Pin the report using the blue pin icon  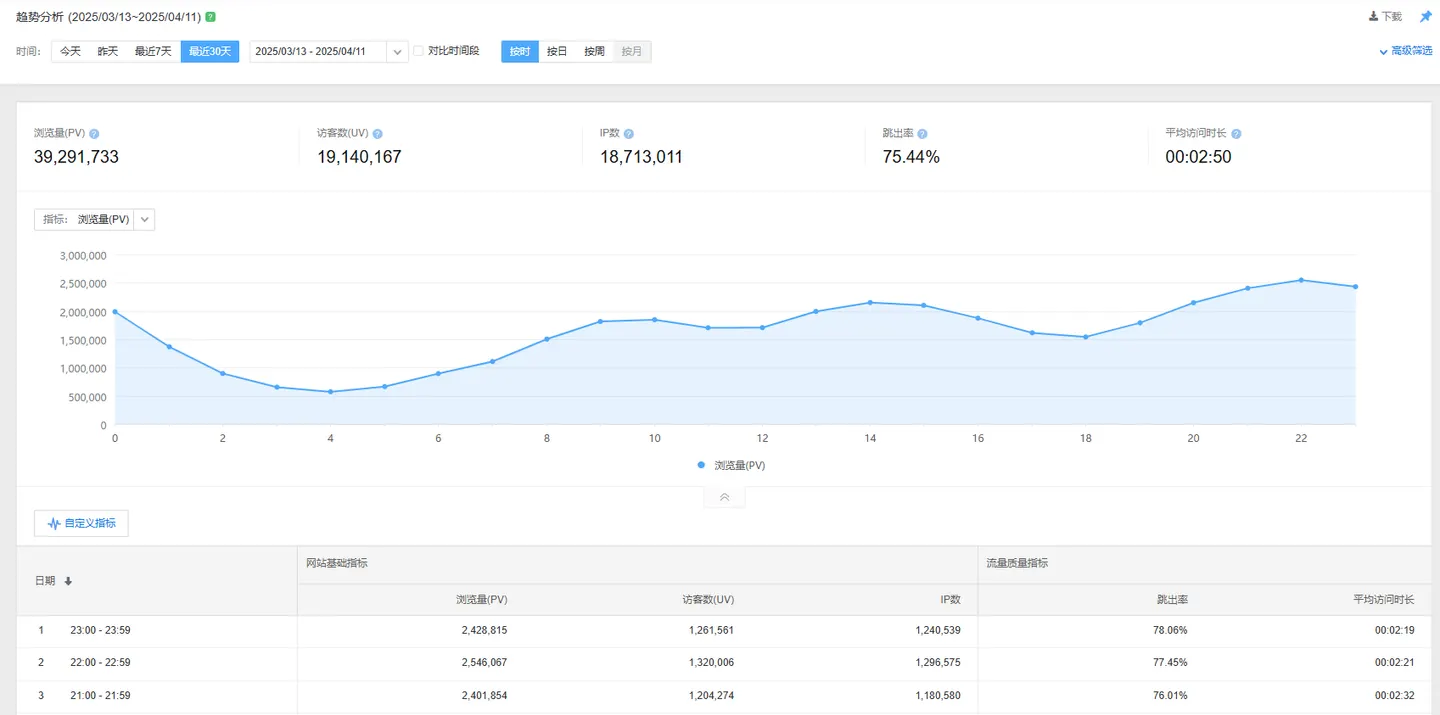1426,17
